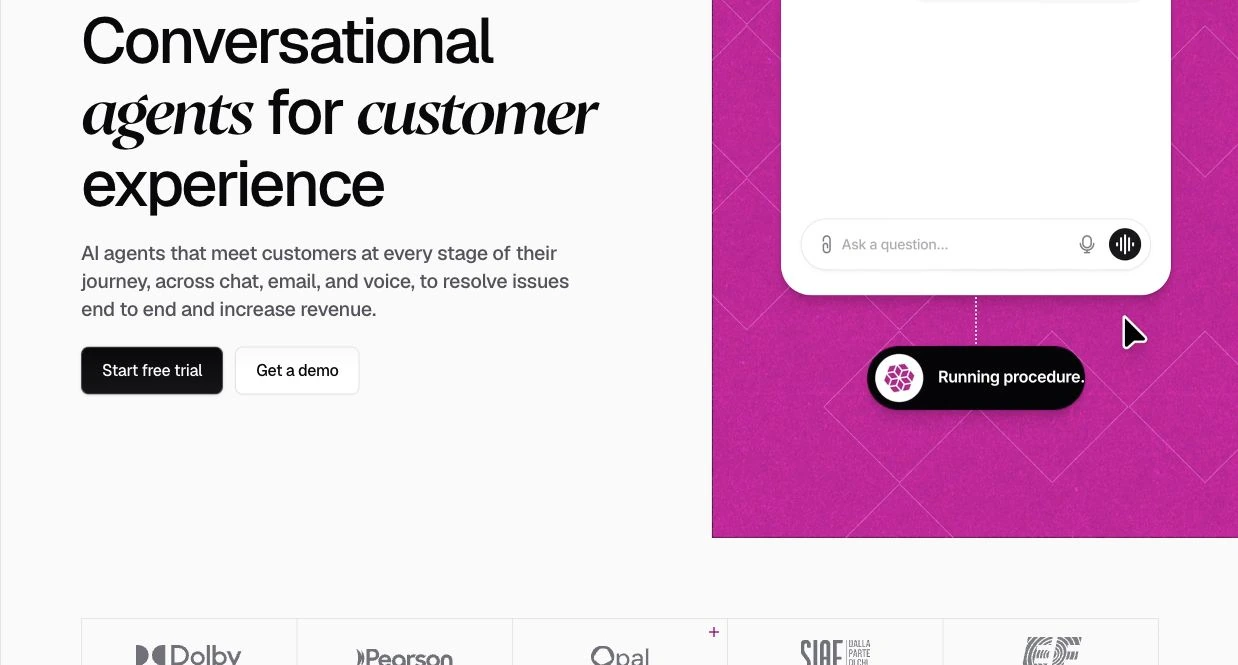Click the paperclip attachment icon
Image resolution: width=1238 pixels, height=665 pixels.
click(x=826, y=245)
